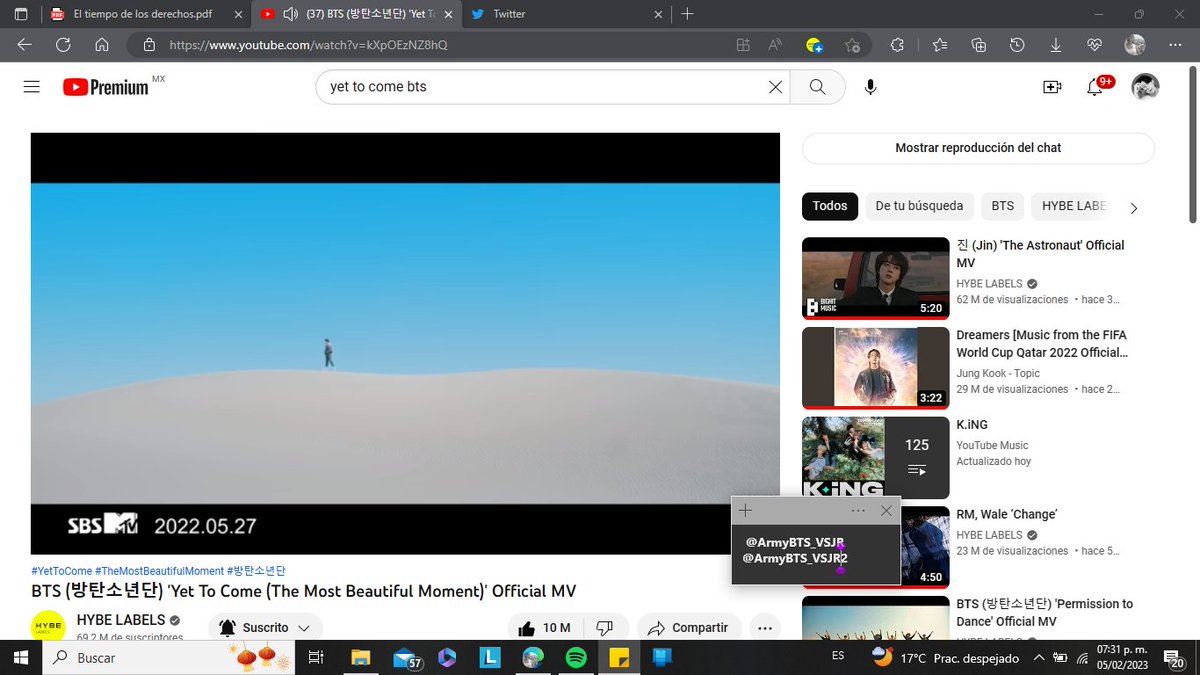Open the YouTube account avatar menu
This screenshot has height=675, width=1200.
point(1145,87)
